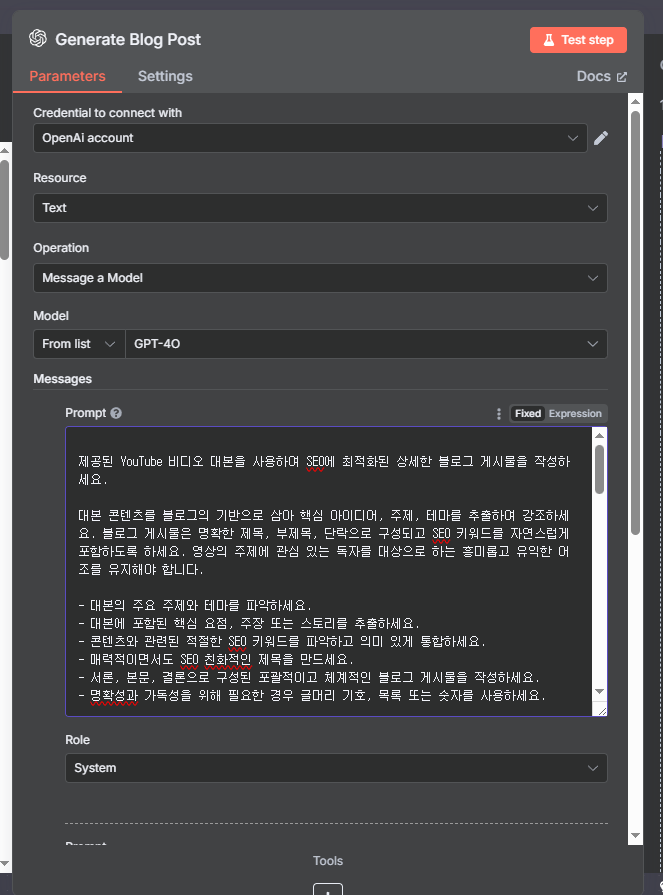This screenshot has height=895, width=663.
Task: Select the Fixed mode toggle
Action: pyautogui.click(x=528, y=413)
